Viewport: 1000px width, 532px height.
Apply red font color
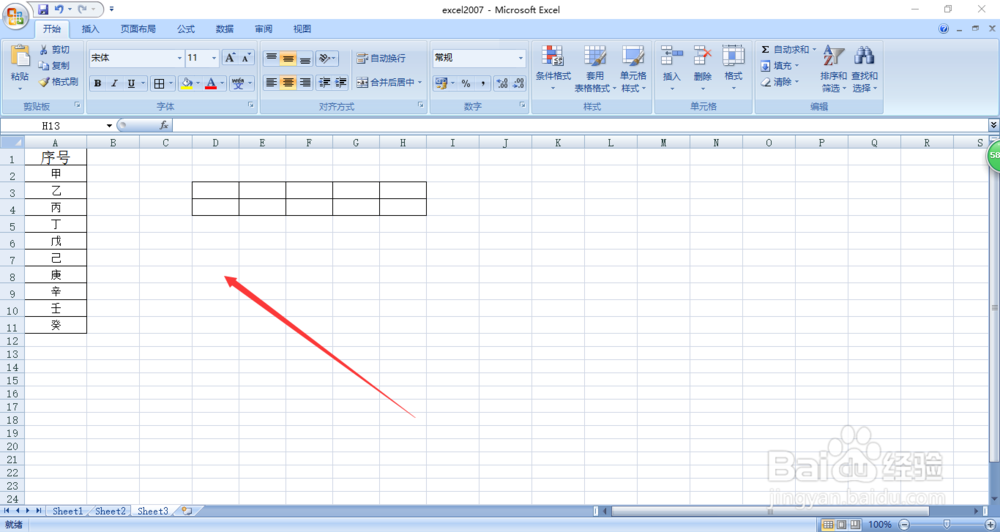(x=211, y=83)
